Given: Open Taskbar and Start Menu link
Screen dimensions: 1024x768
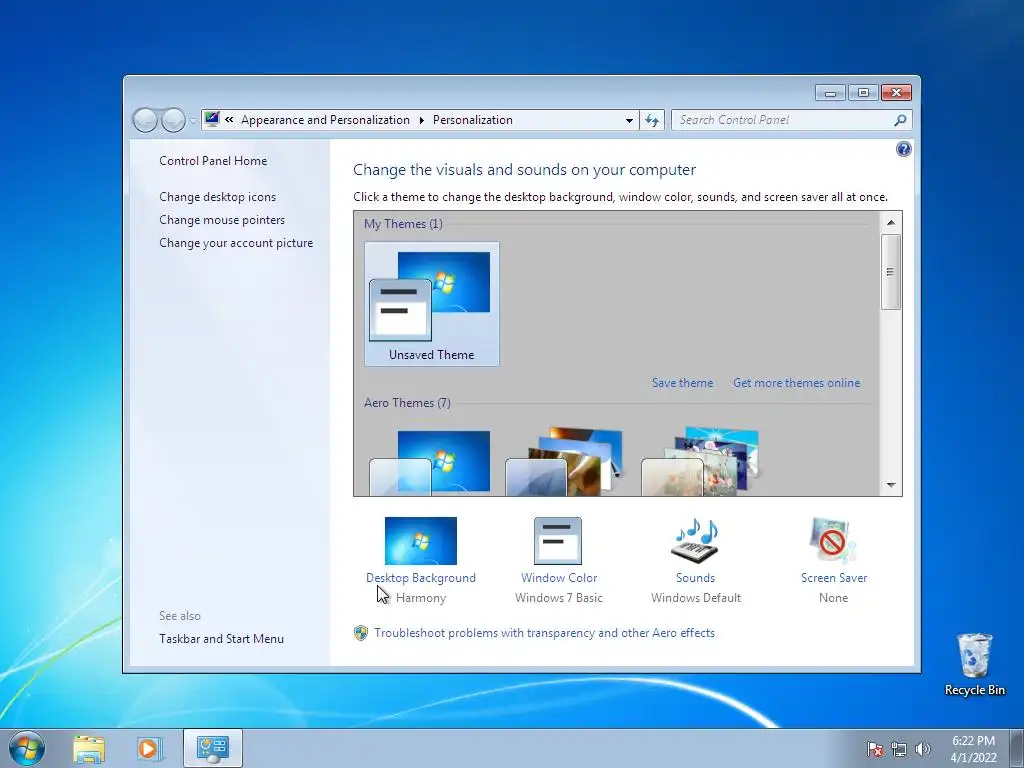Looking at the screenshot, I should tap(221, 639).
